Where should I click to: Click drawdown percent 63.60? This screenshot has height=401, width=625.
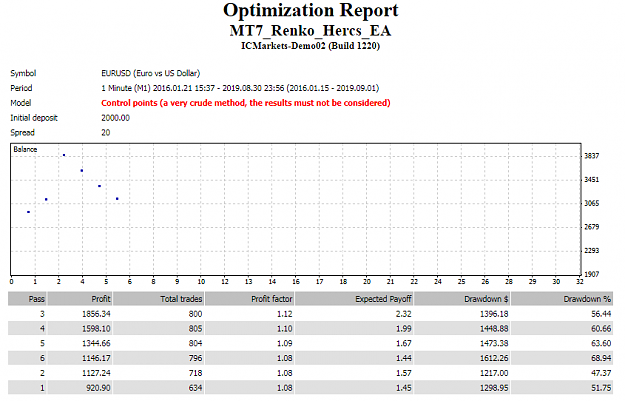pos(601,344)
